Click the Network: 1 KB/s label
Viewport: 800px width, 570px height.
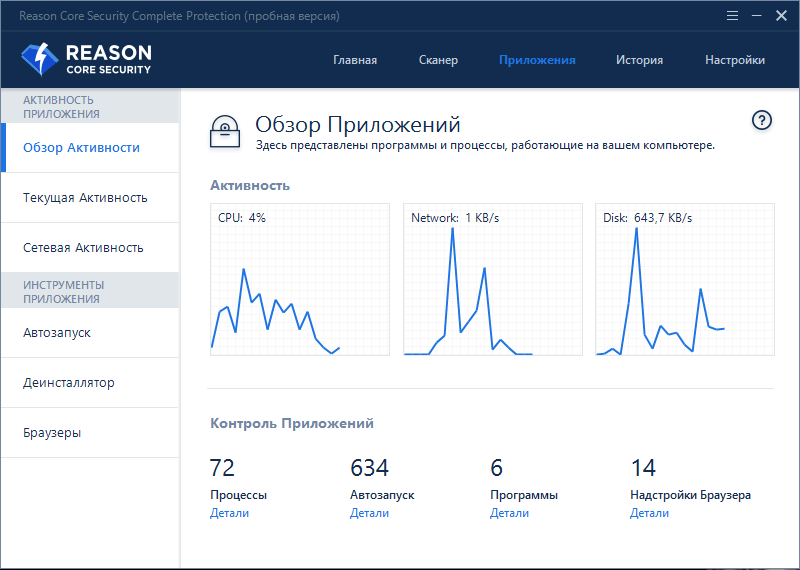click(455, 218)
